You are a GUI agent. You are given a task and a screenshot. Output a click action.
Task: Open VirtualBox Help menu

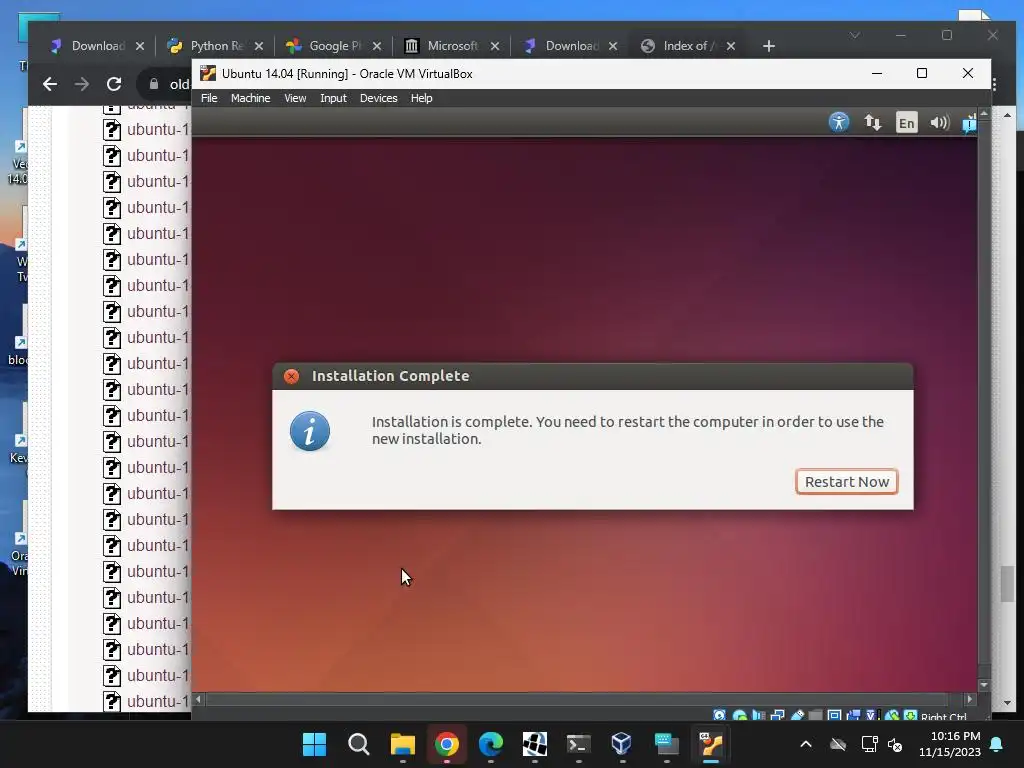pyautogui.click(x=421, y=98)
